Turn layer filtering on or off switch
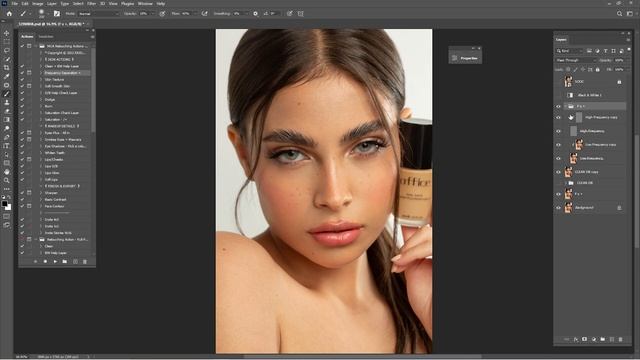Viewport: 640px width, 360px height. [629, 50]
